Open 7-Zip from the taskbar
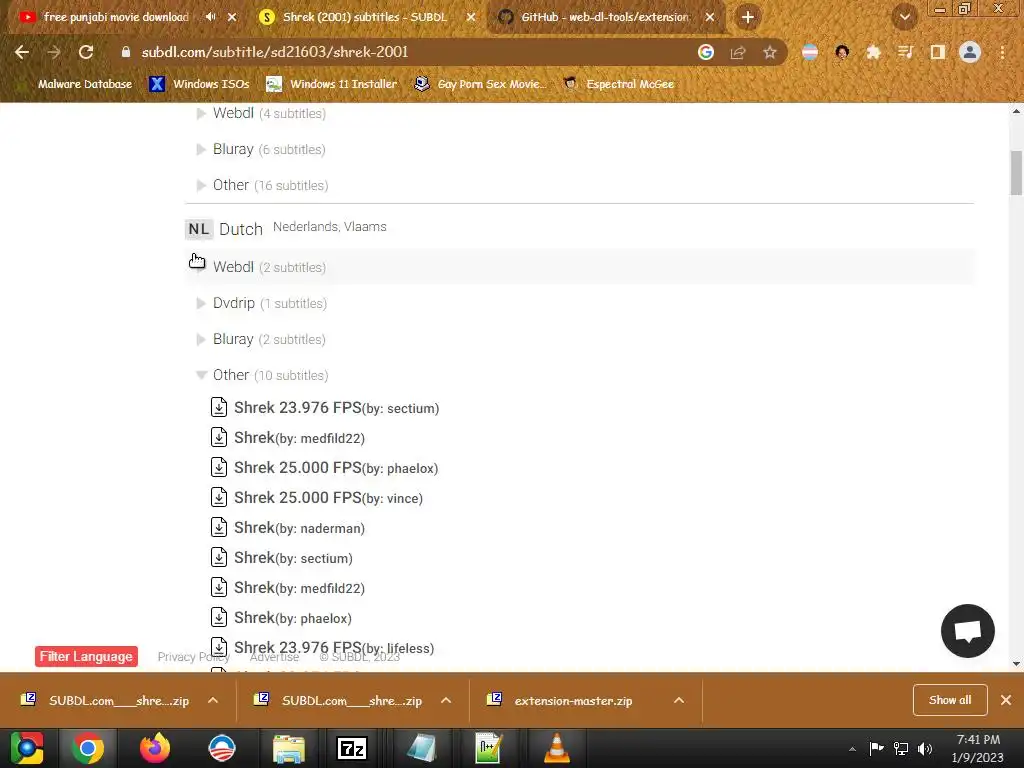 [352, 748]
